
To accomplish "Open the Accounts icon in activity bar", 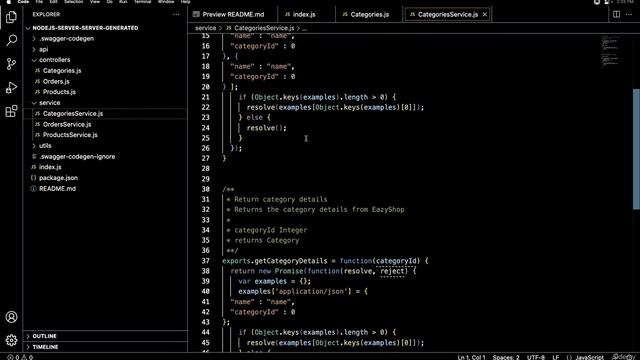I will pos(11,317).
